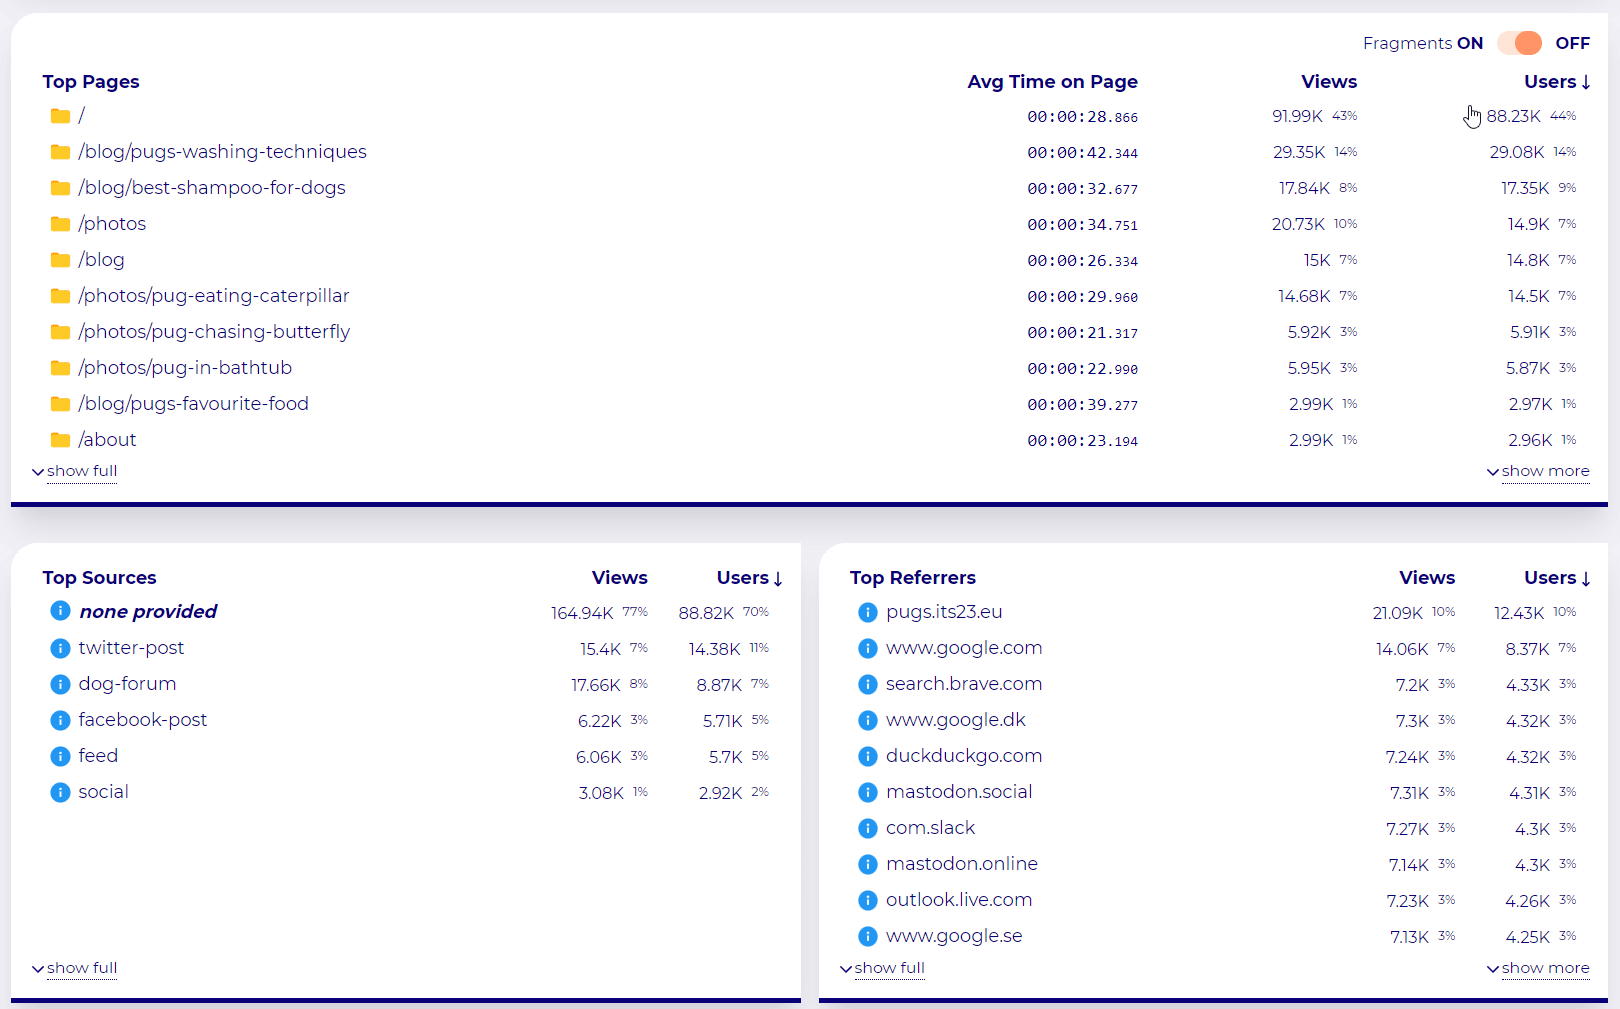Select the facebook-post source

[x=143, y=720]
